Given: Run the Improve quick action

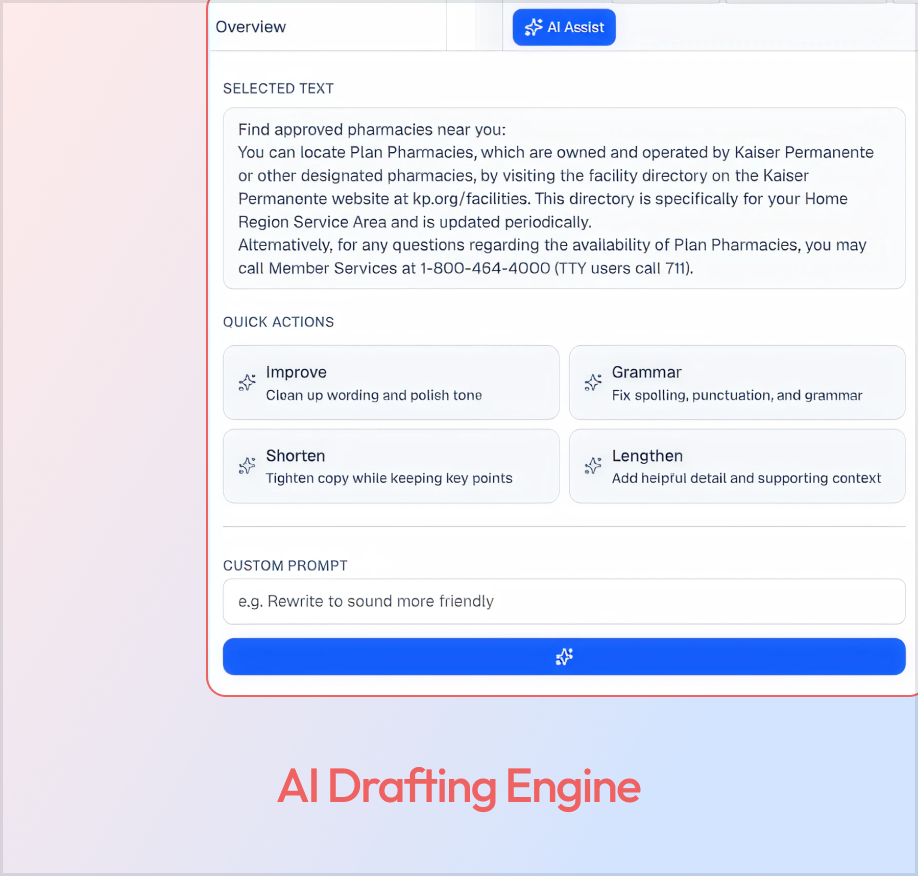Looking at the screenshot, I should point(390,382).
